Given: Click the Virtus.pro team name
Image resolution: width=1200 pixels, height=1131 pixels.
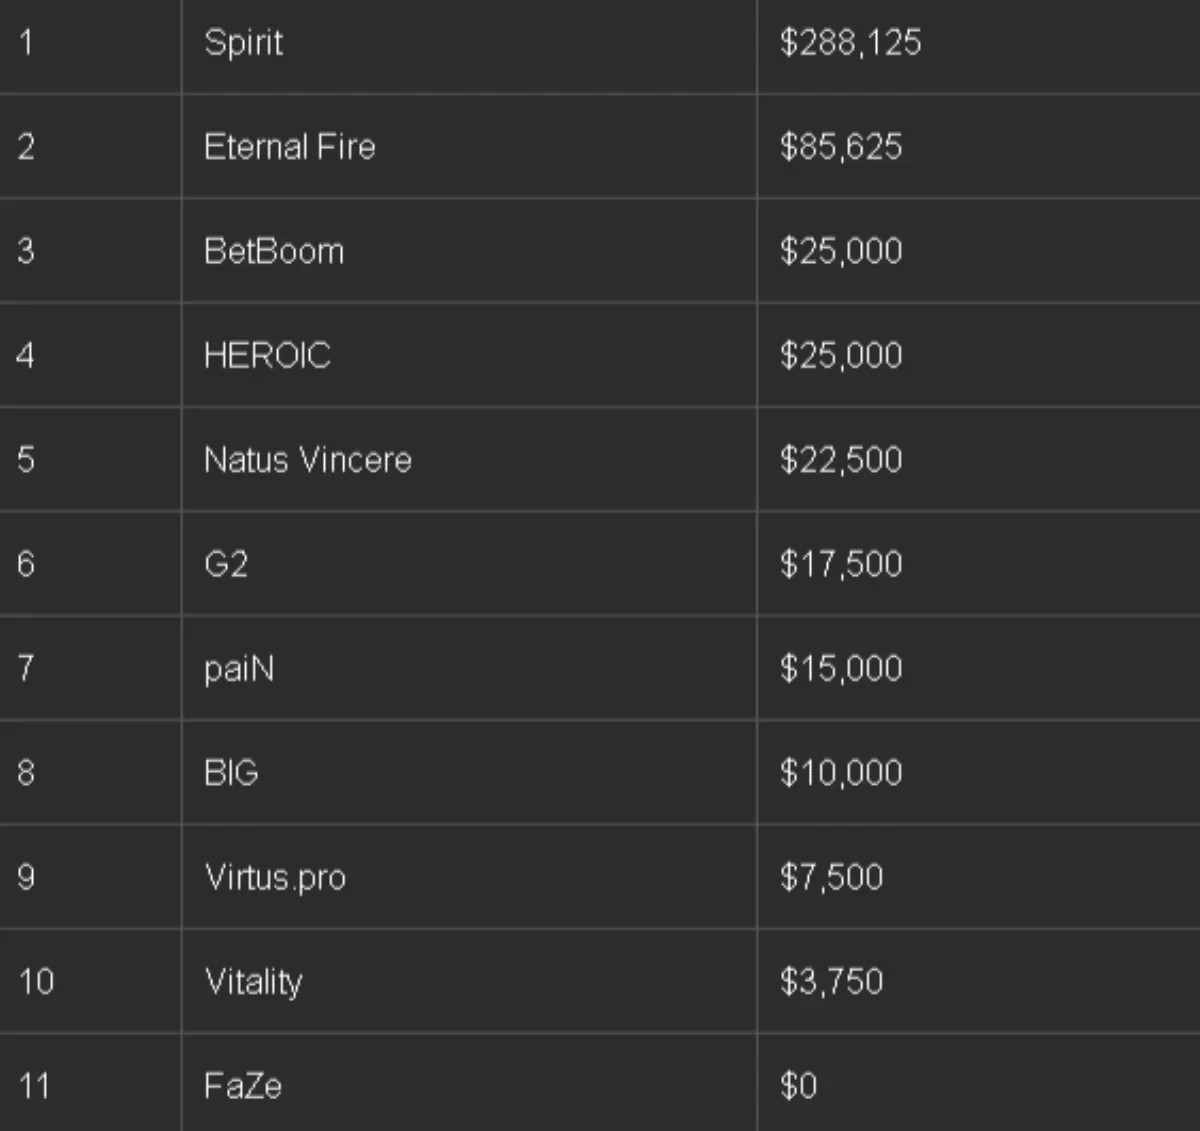Looking at the screenshot, I should pyautogui.click(x=275, y=877).
